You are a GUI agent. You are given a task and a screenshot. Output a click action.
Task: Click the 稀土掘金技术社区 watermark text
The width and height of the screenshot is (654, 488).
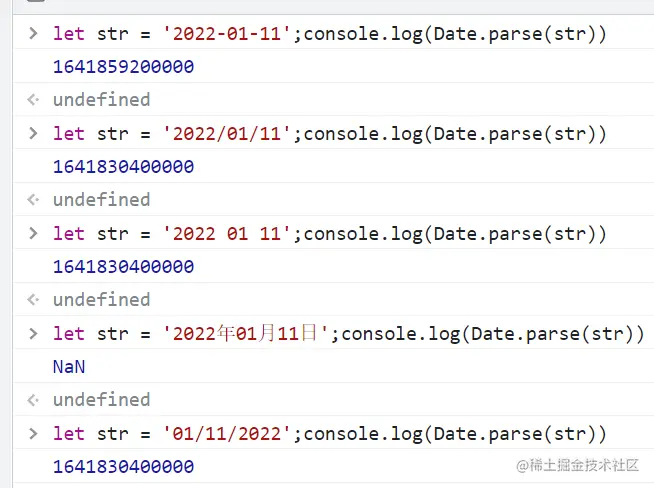click(585, 466)
